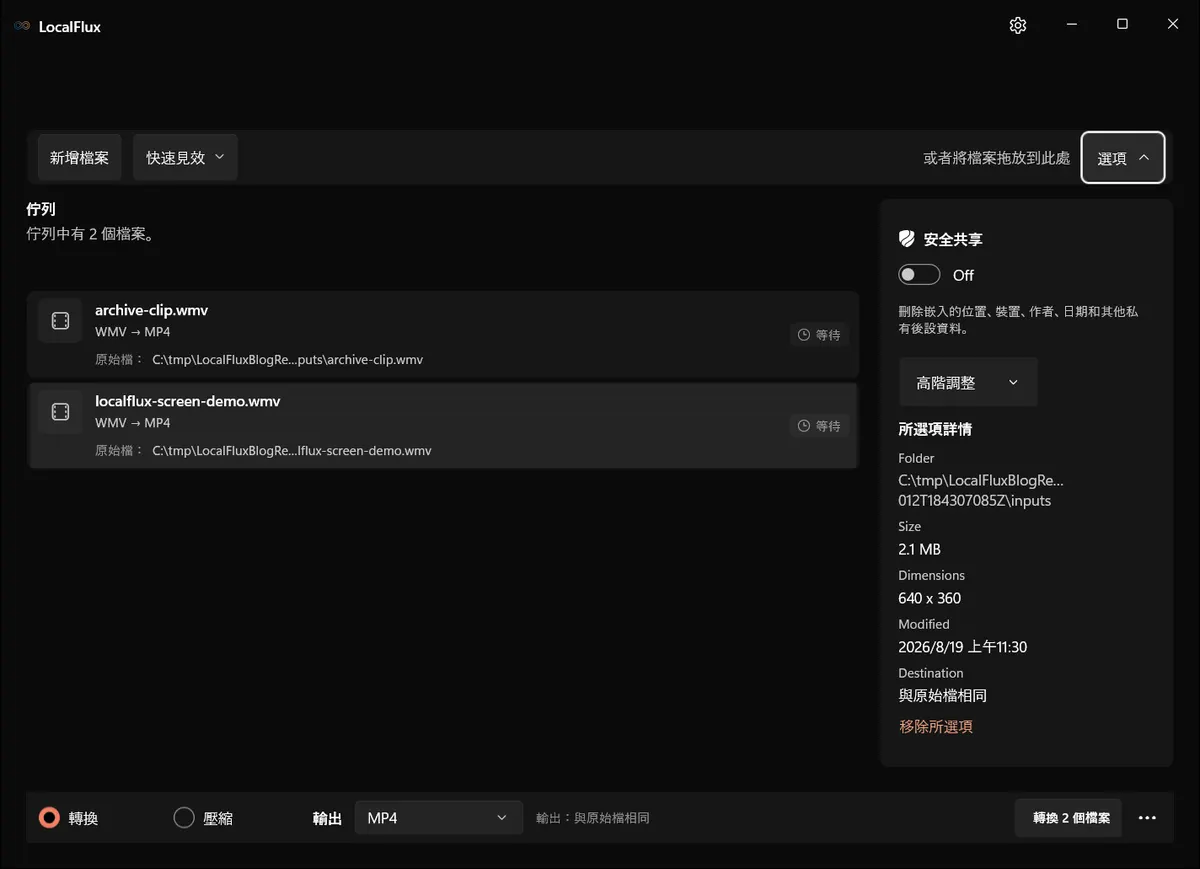This screenshot has width=1200, height=869.
Task: Select the 轉換 radio button
Action: pyautogui.click(x=49, y=818)
